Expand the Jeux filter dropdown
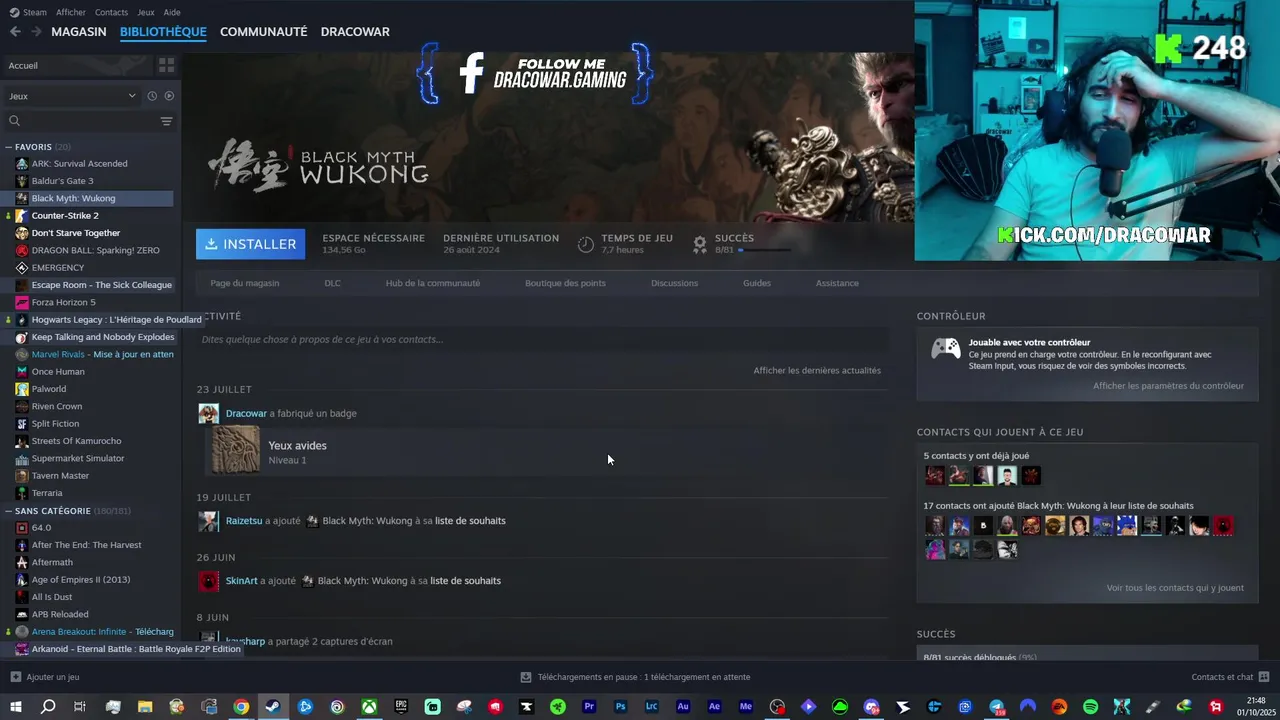Image resolution: width=1280 pixels, height=720 pixels. [x=72, y=96]
